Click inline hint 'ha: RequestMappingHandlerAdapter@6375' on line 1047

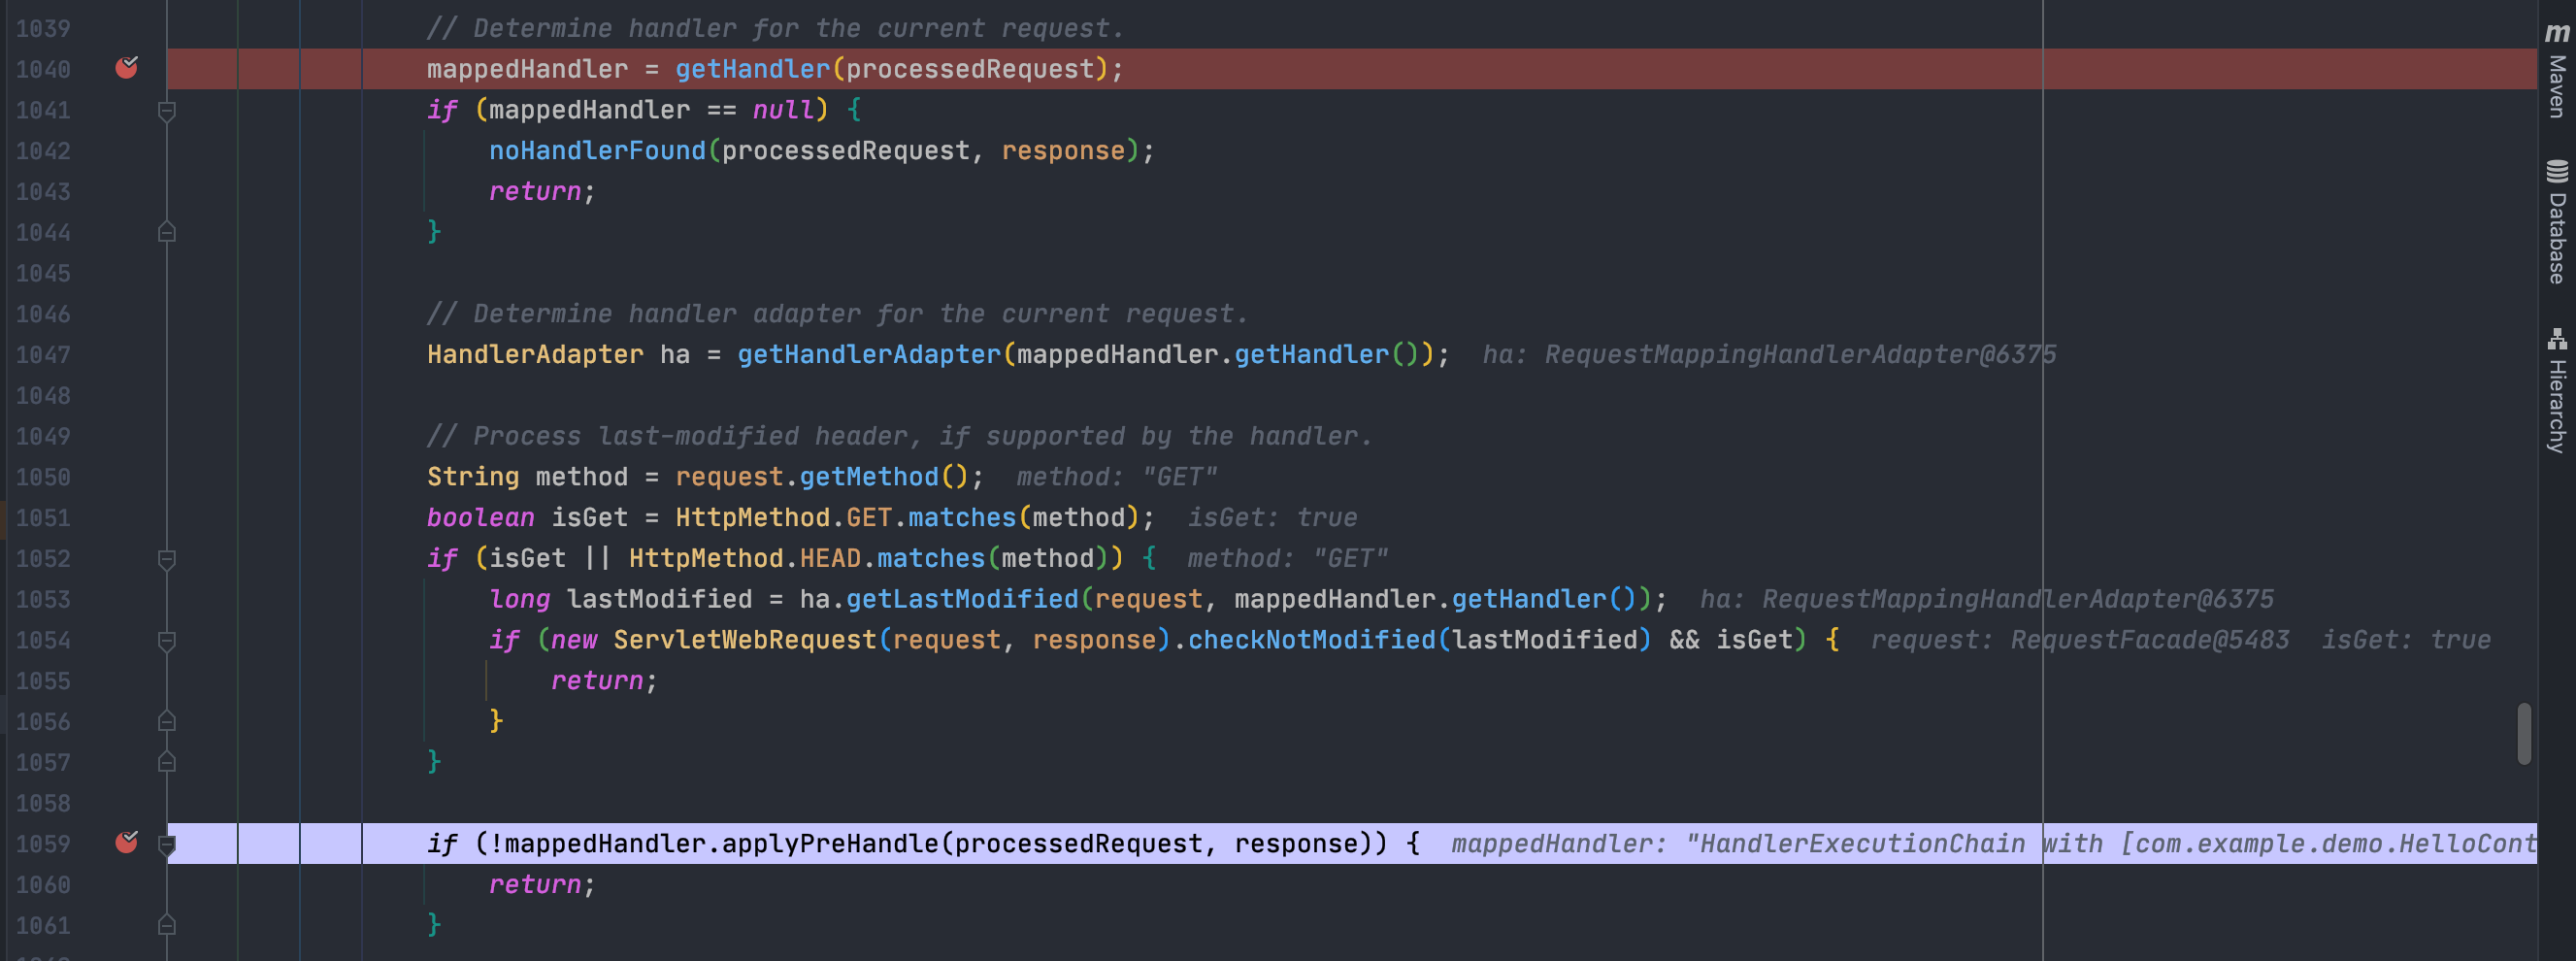1769,355
